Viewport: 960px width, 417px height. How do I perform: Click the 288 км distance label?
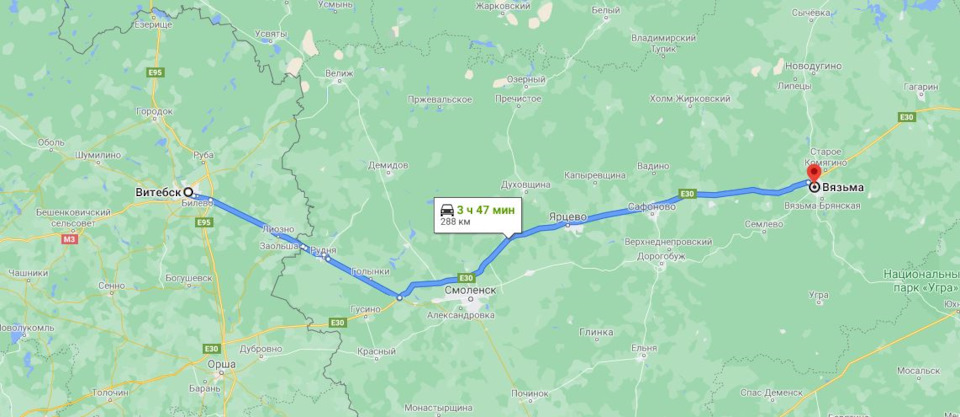pos(452,222)
